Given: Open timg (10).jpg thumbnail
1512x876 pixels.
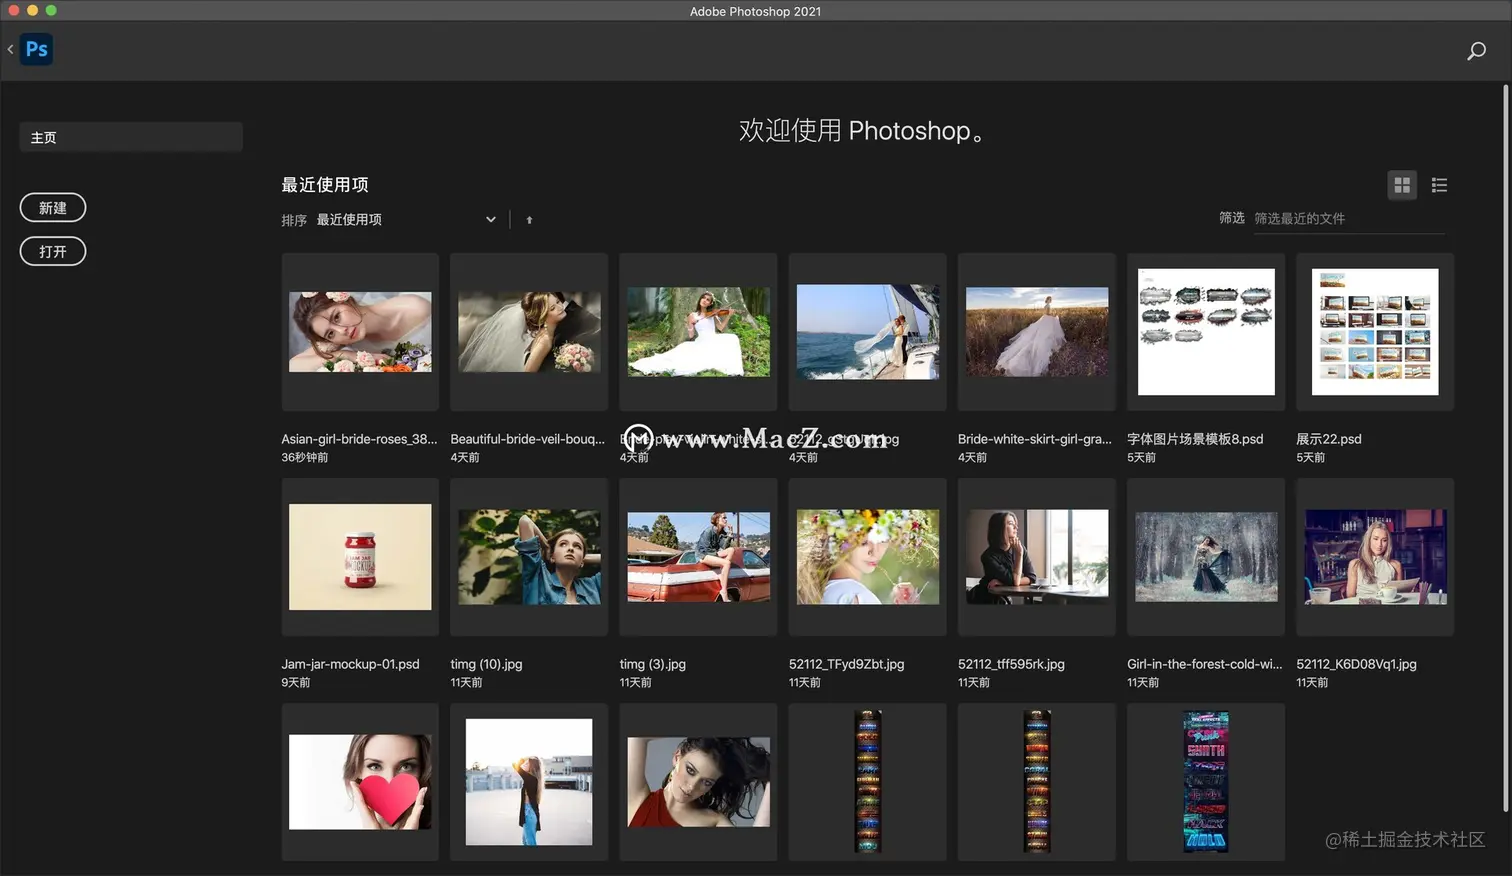Looking at the screenshot, I should [529, 557].
